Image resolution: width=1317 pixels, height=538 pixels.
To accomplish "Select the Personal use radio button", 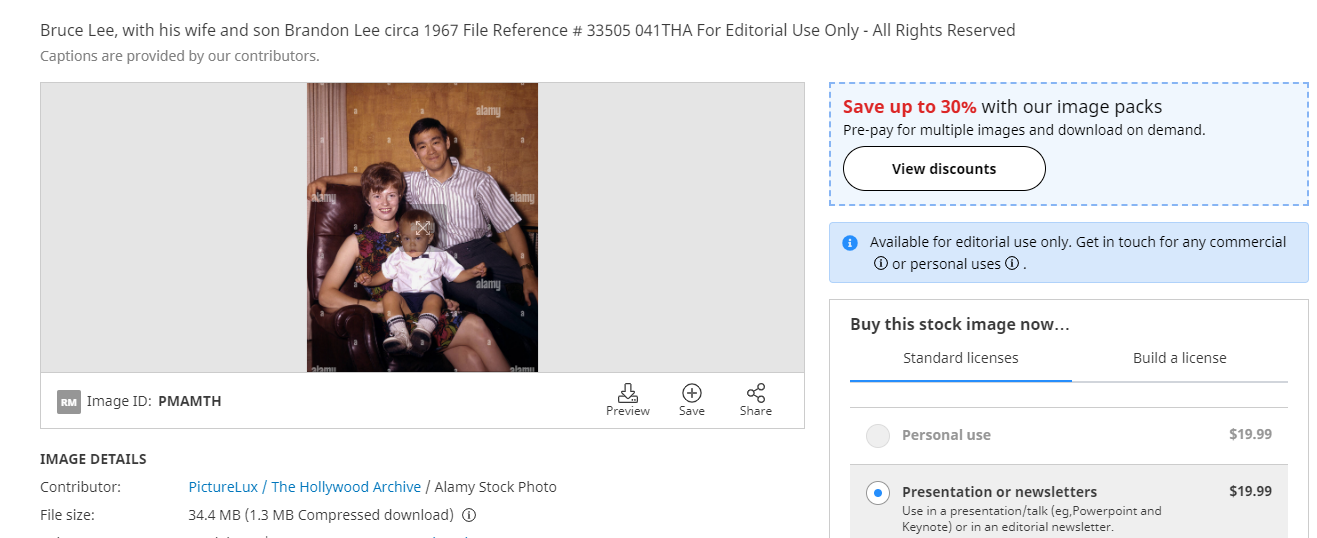I will point(877,436).
